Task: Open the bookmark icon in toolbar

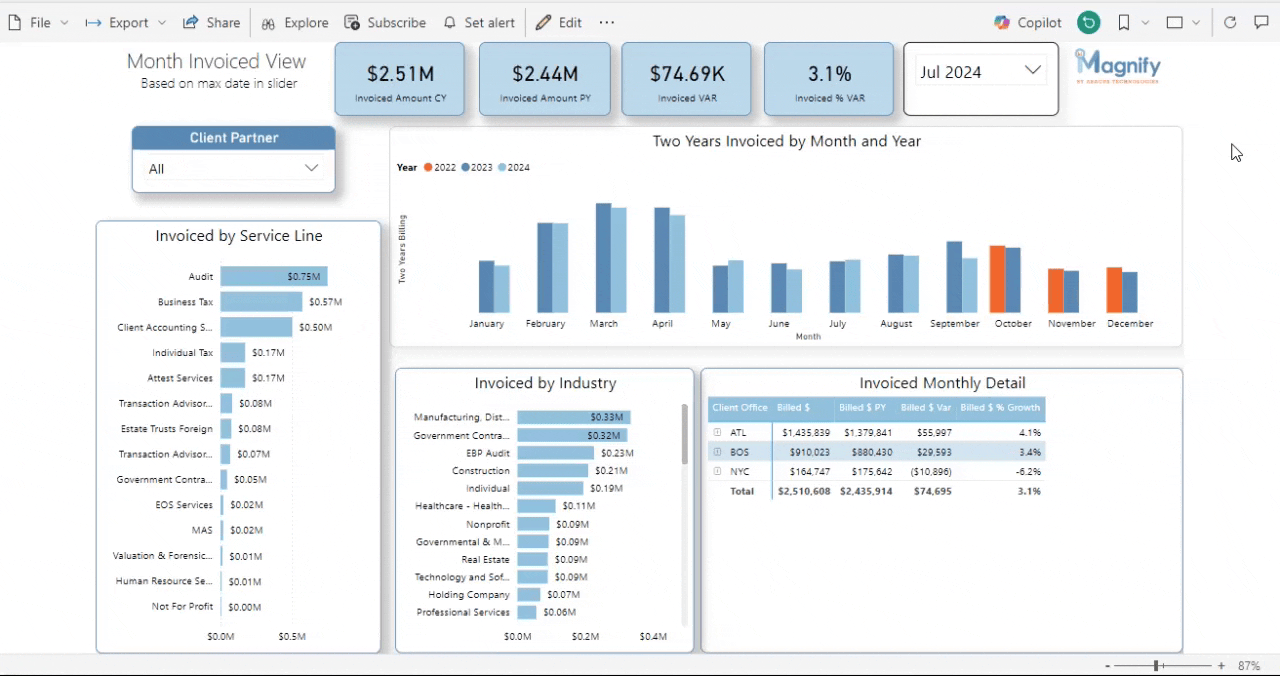Action: point(1124,22)
